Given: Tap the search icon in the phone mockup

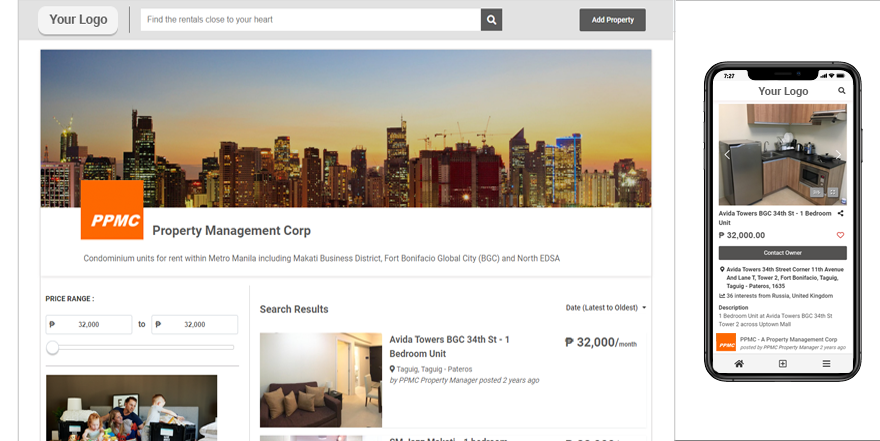Looking at the screenshot, I should click(841, 90).
